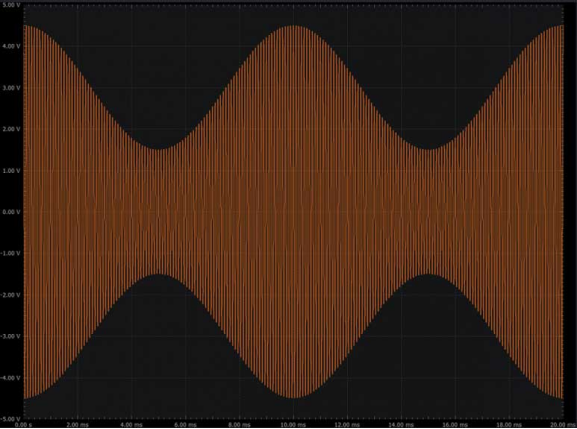Click the 2.00 ms time axis label

(x=78, y=425)
